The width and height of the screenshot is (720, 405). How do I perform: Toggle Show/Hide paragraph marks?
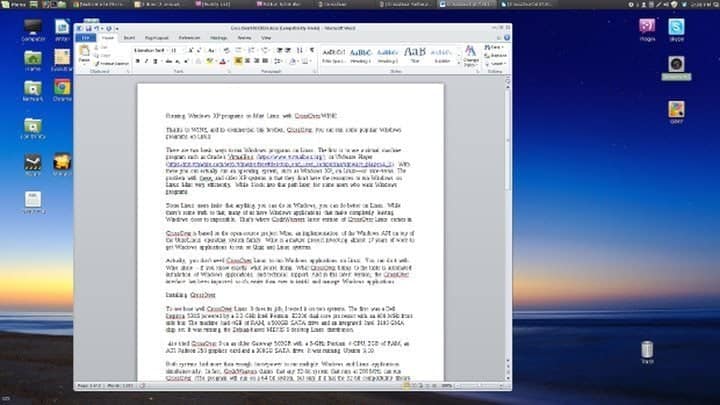(x=312, y=51)
